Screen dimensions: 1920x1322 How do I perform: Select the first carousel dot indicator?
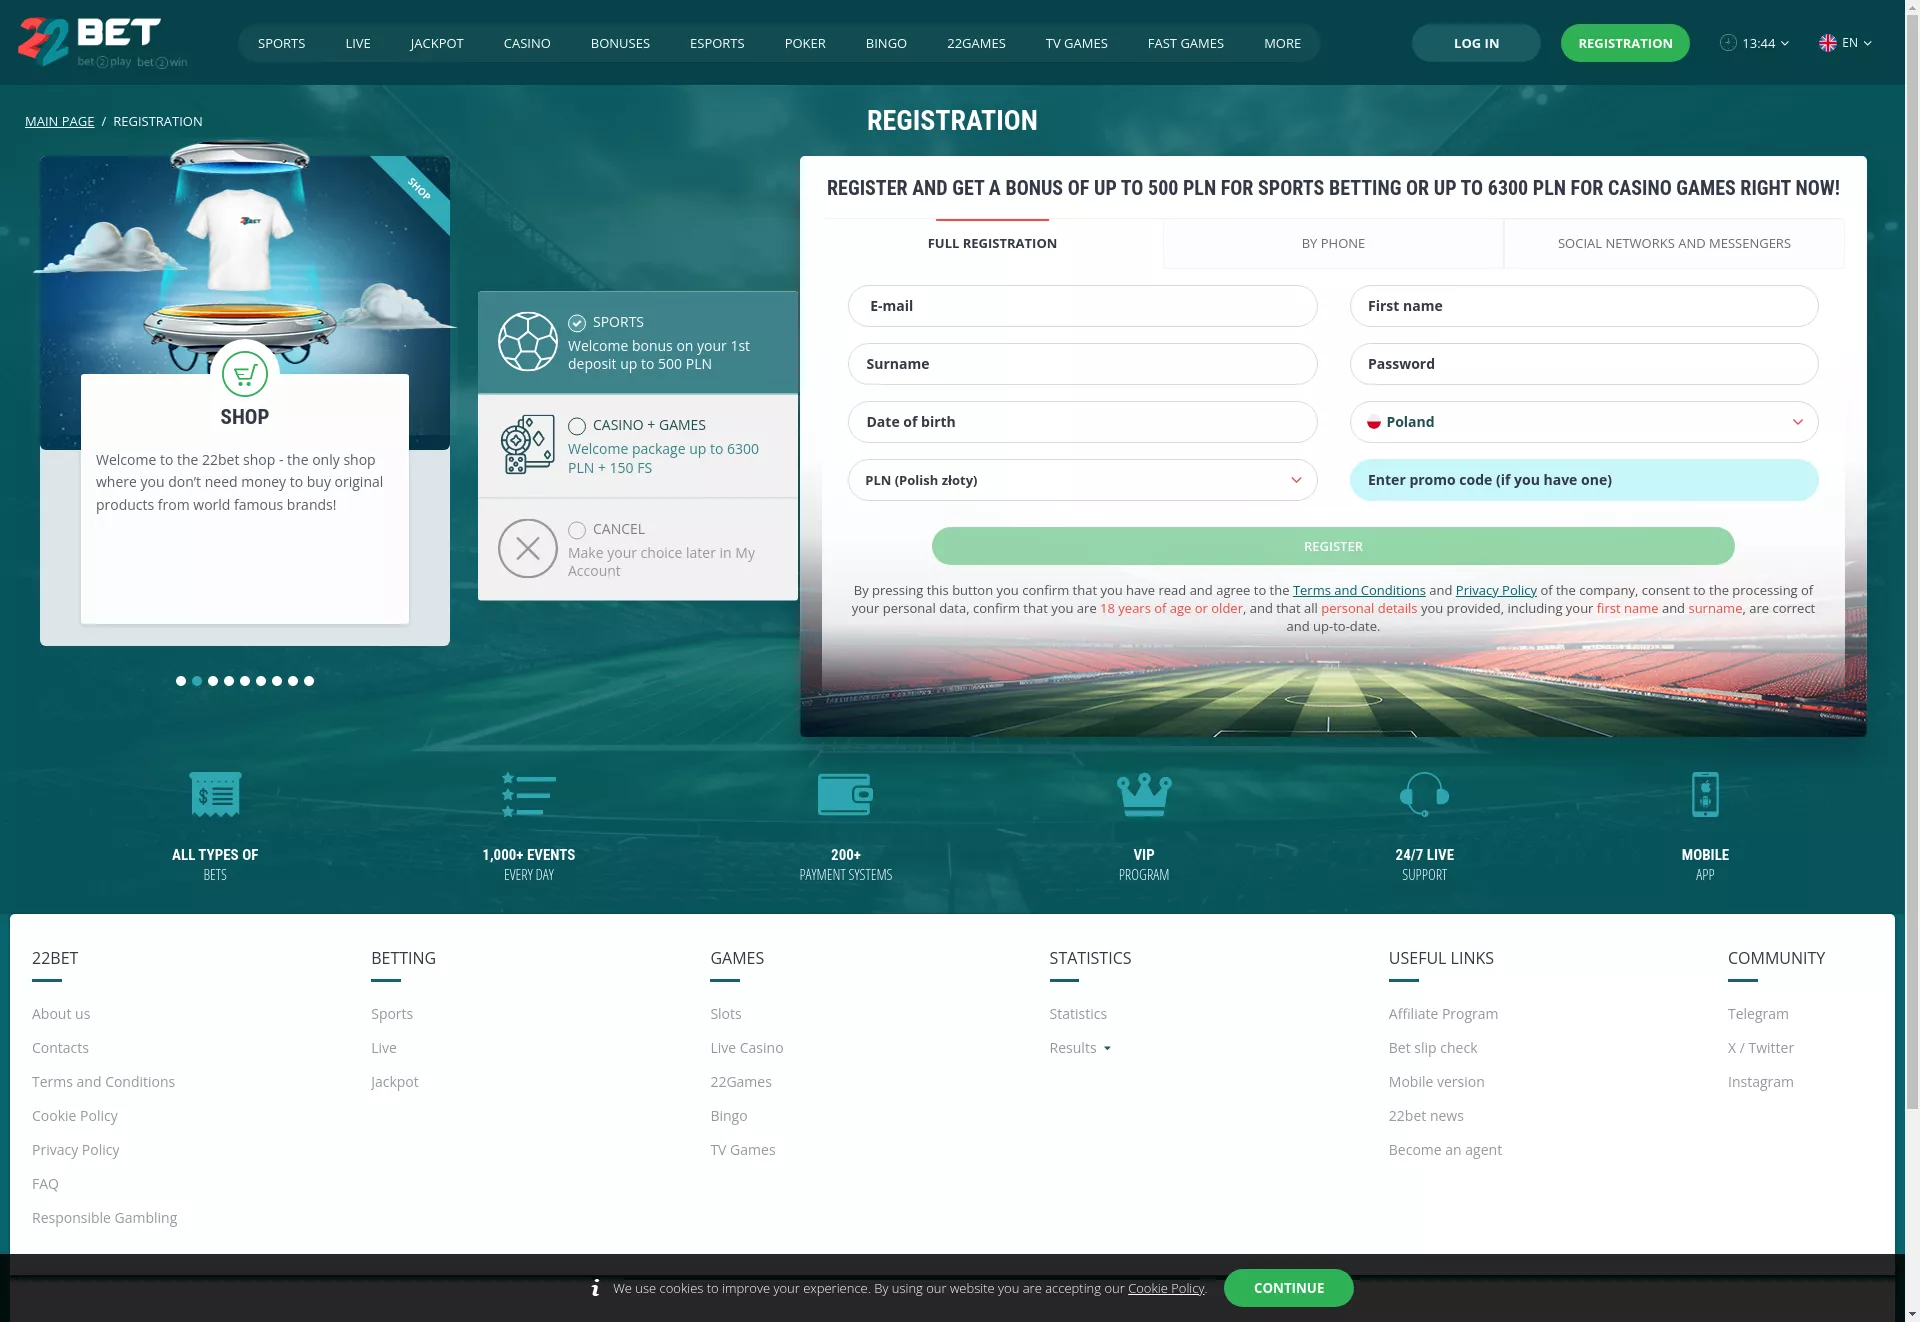tap(181, 681)
